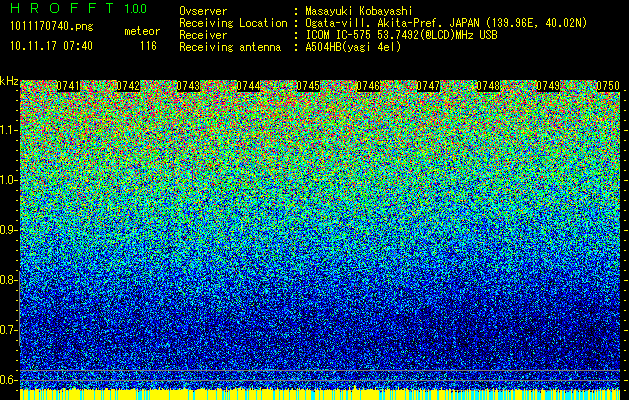629x400 pixels.
Task: Click the 0.7 kHz axis tick label
Action: pos(8,330)
